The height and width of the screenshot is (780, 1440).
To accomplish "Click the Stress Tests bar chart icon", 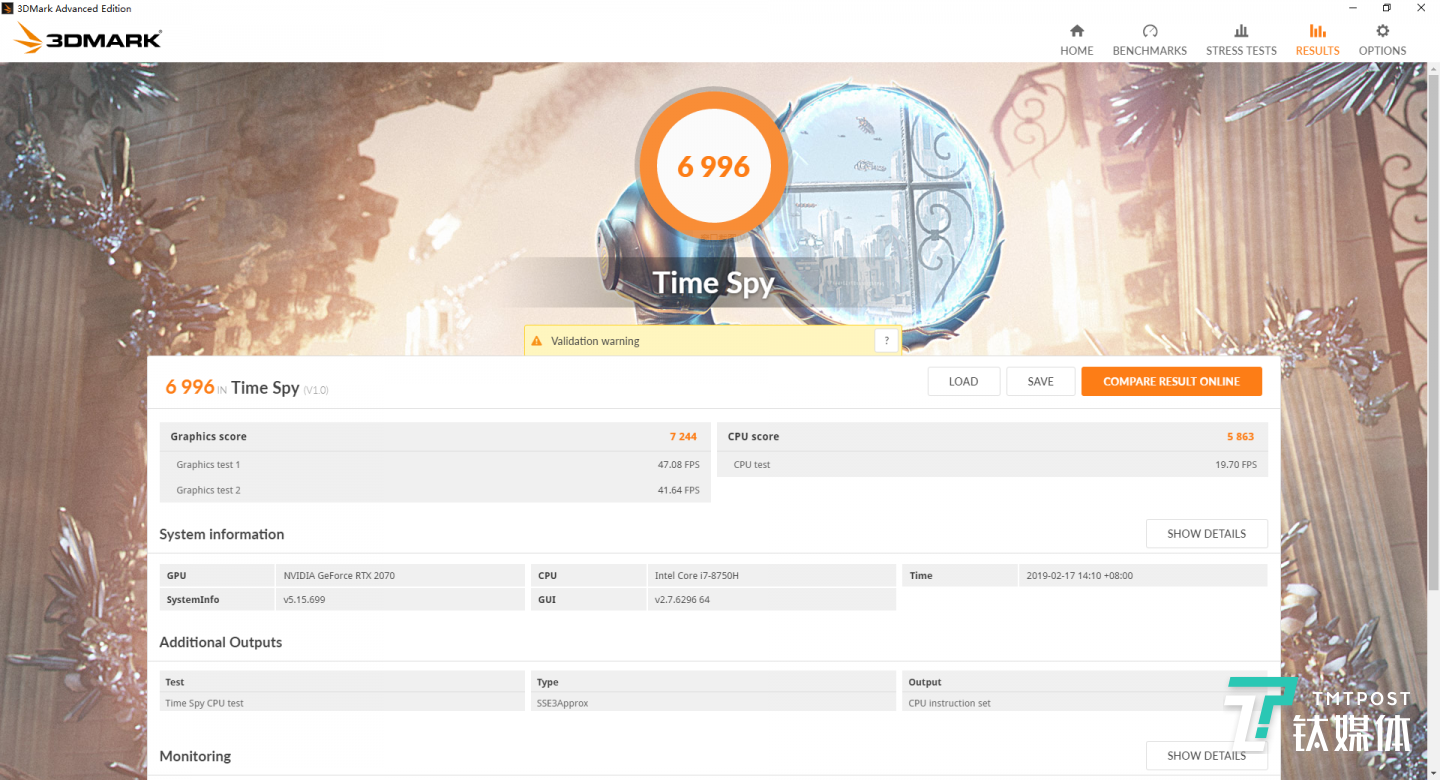I will [x=1241, y=31].
